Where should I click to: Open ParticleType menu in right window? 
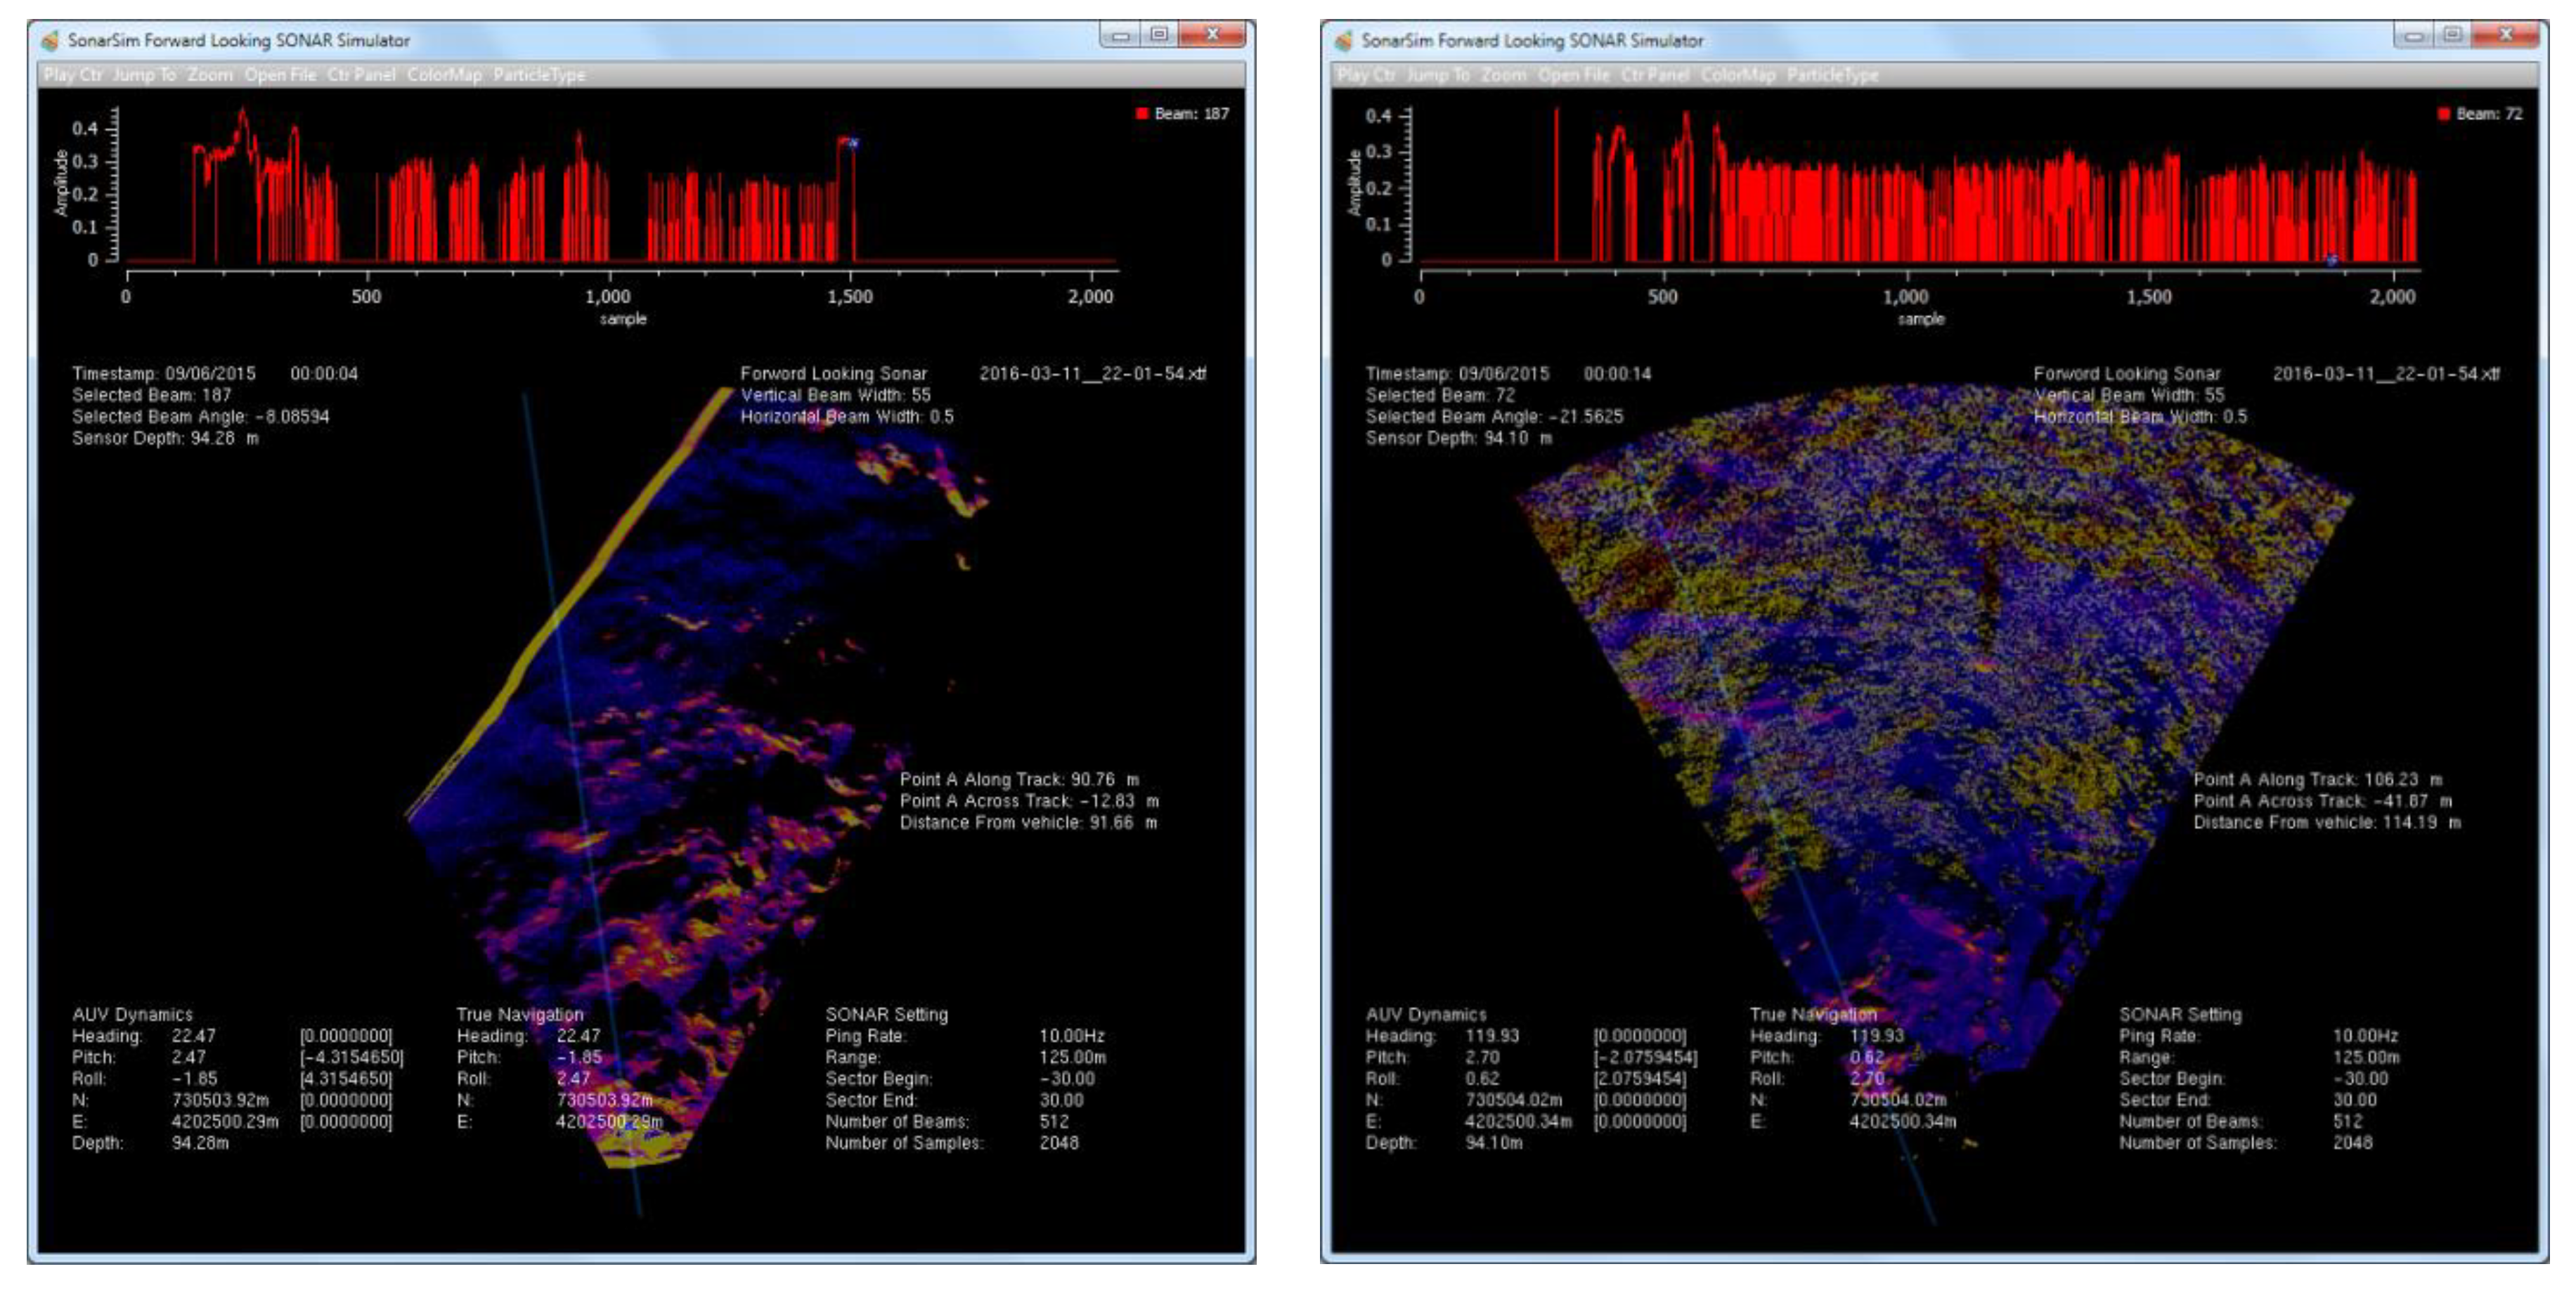[x=1833, y=75]
